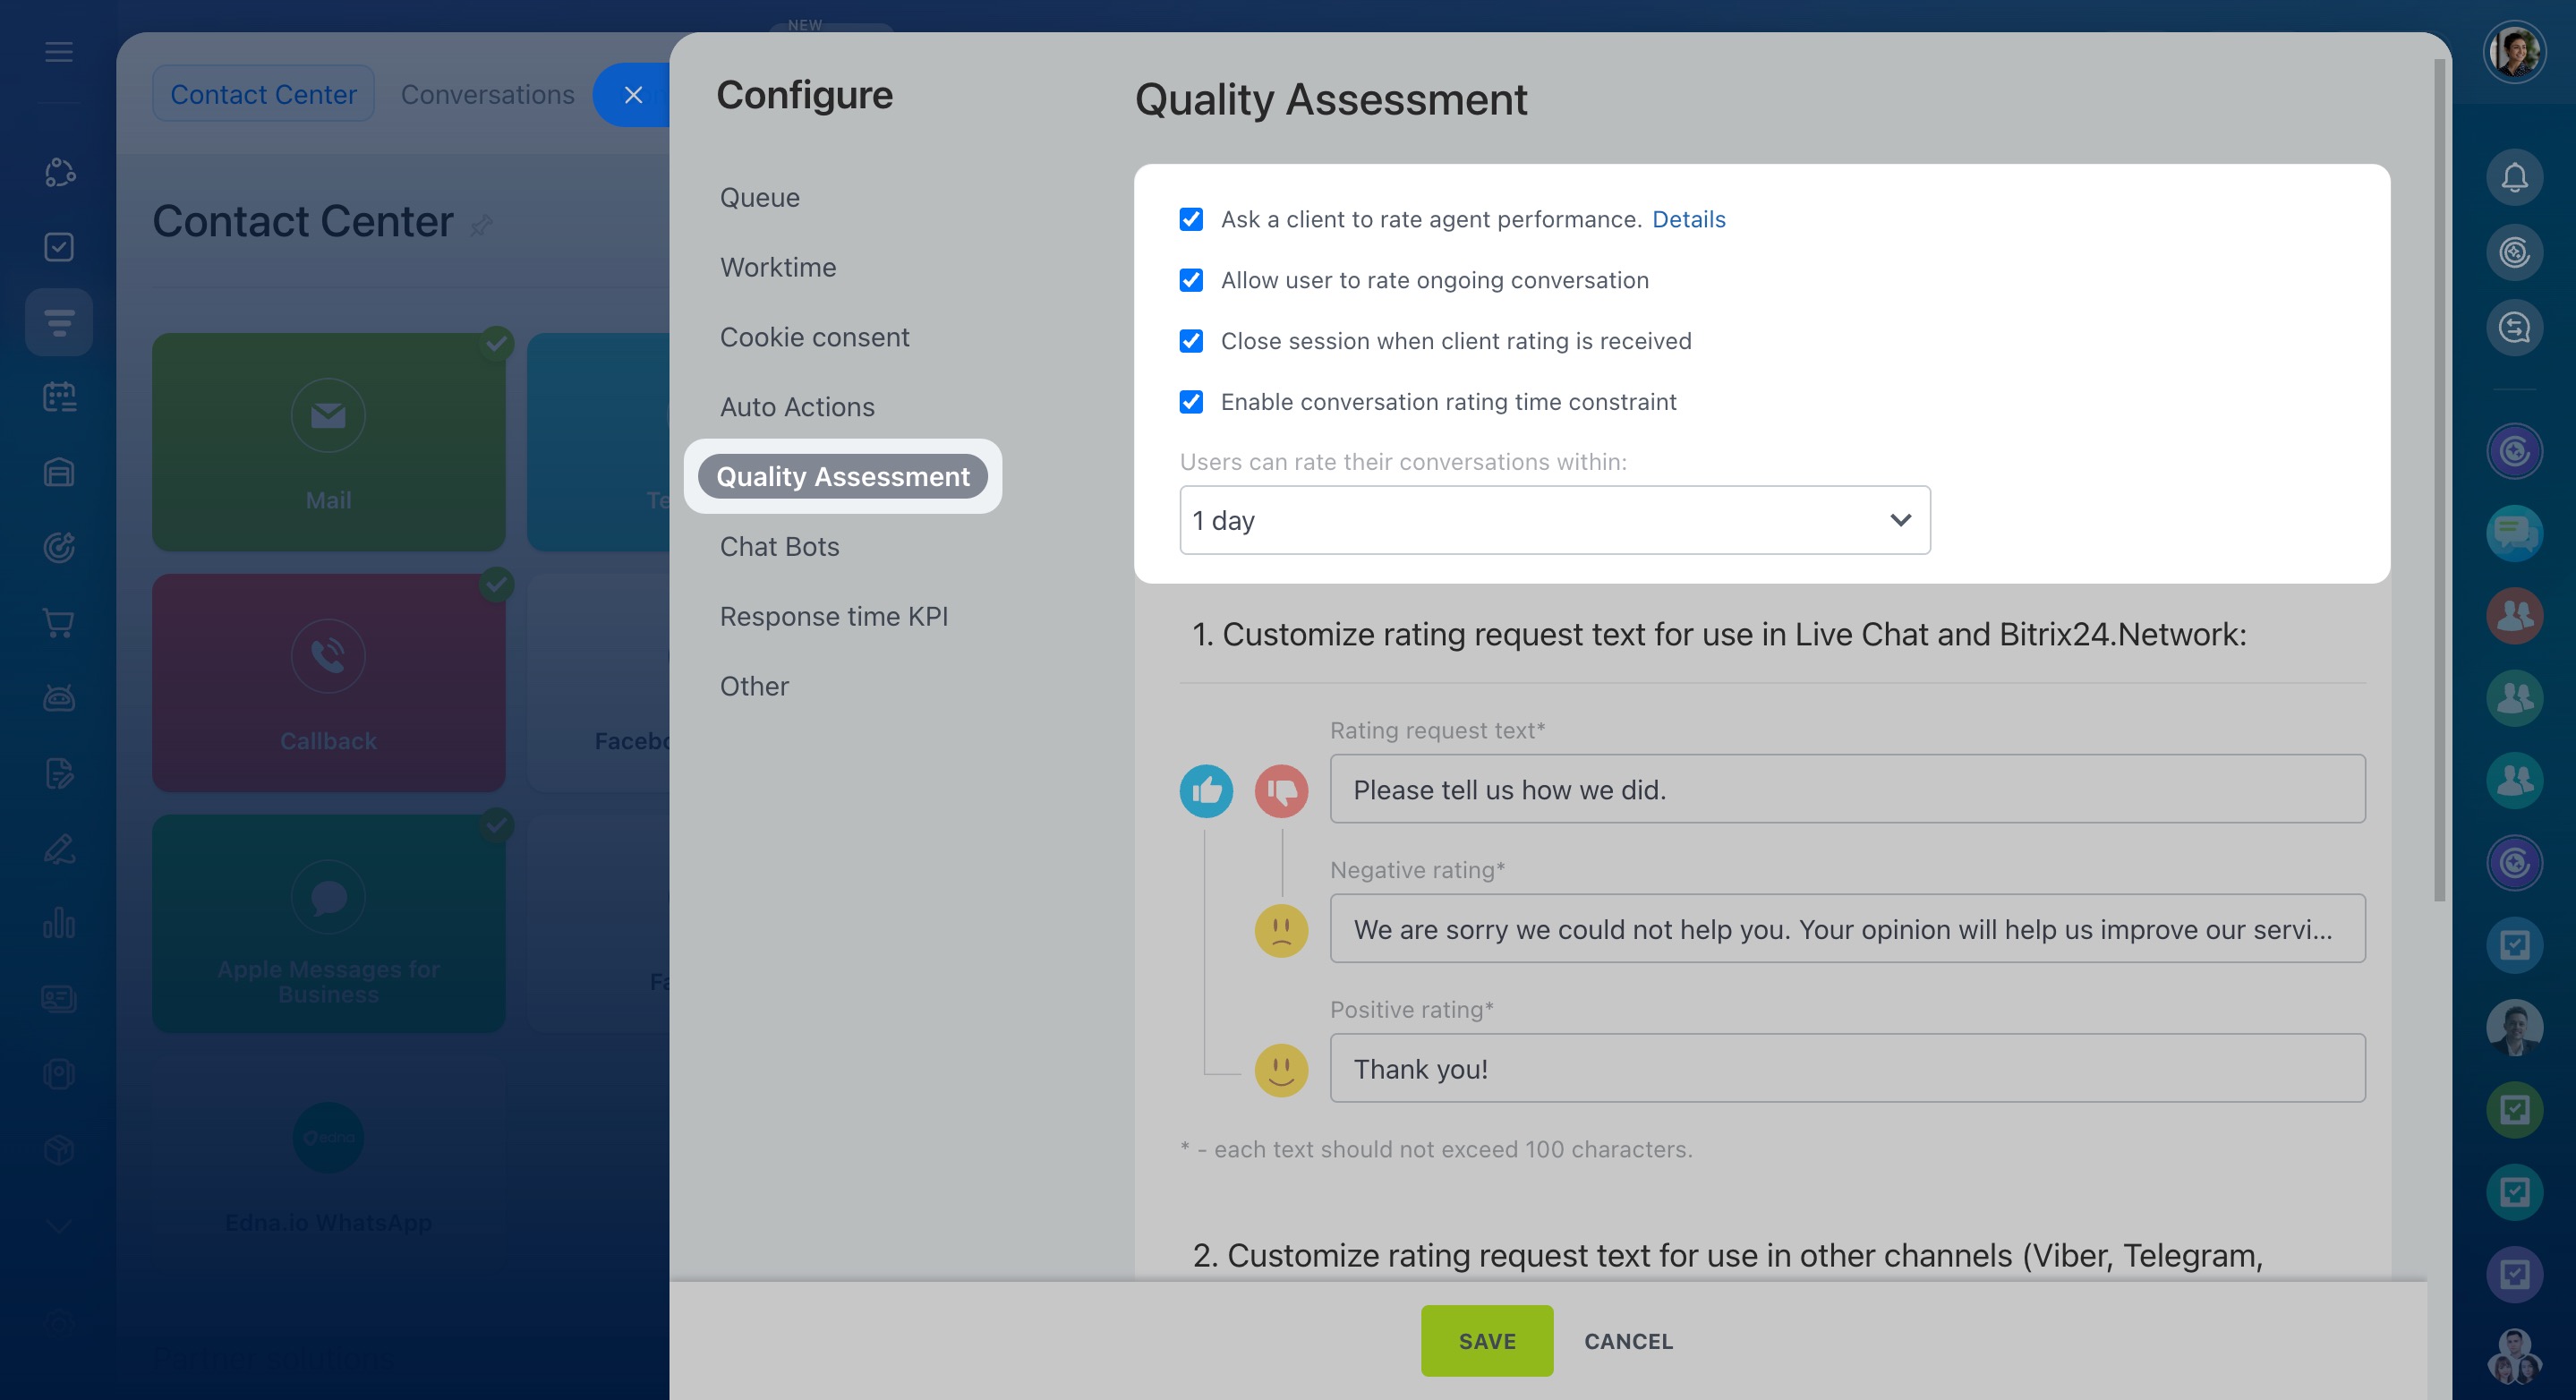Uncheck Enable conversation rating time constraint

[1191, 402]
